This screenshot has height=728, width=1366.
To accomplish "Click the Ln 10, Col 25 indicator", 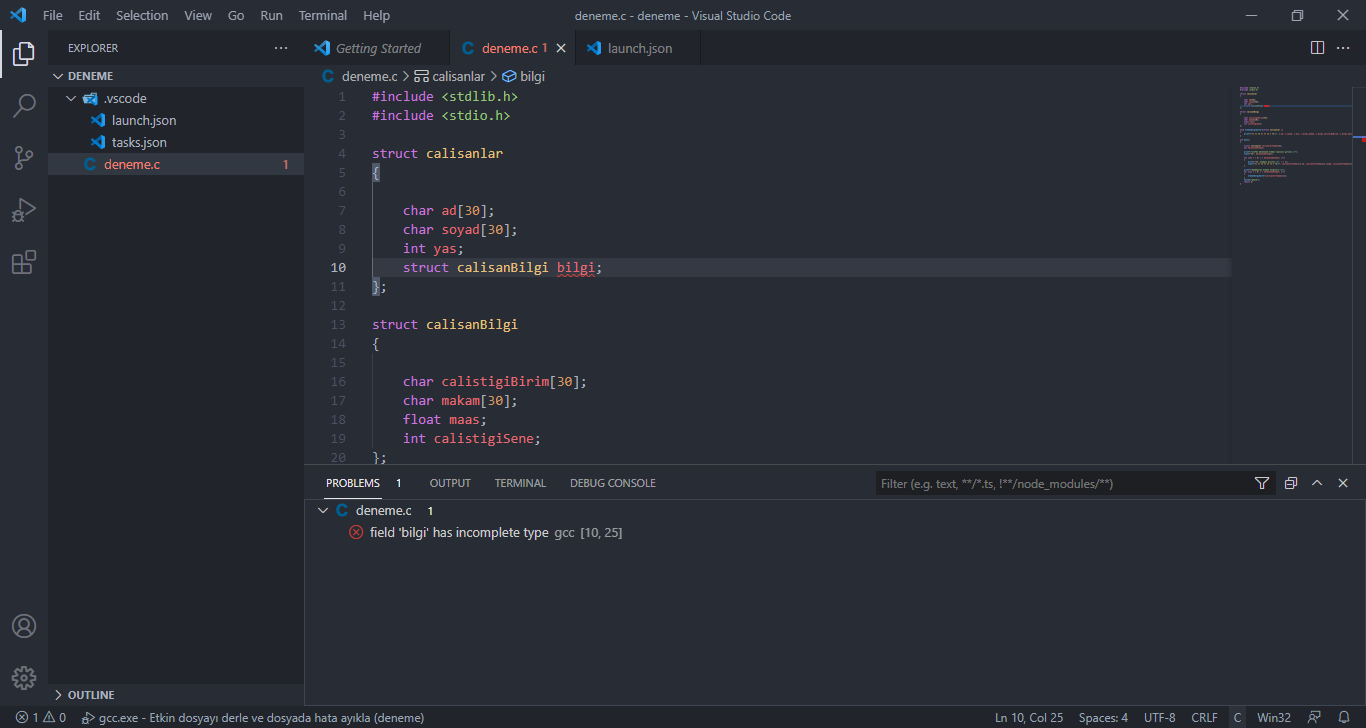I will tap(1029, 718).
